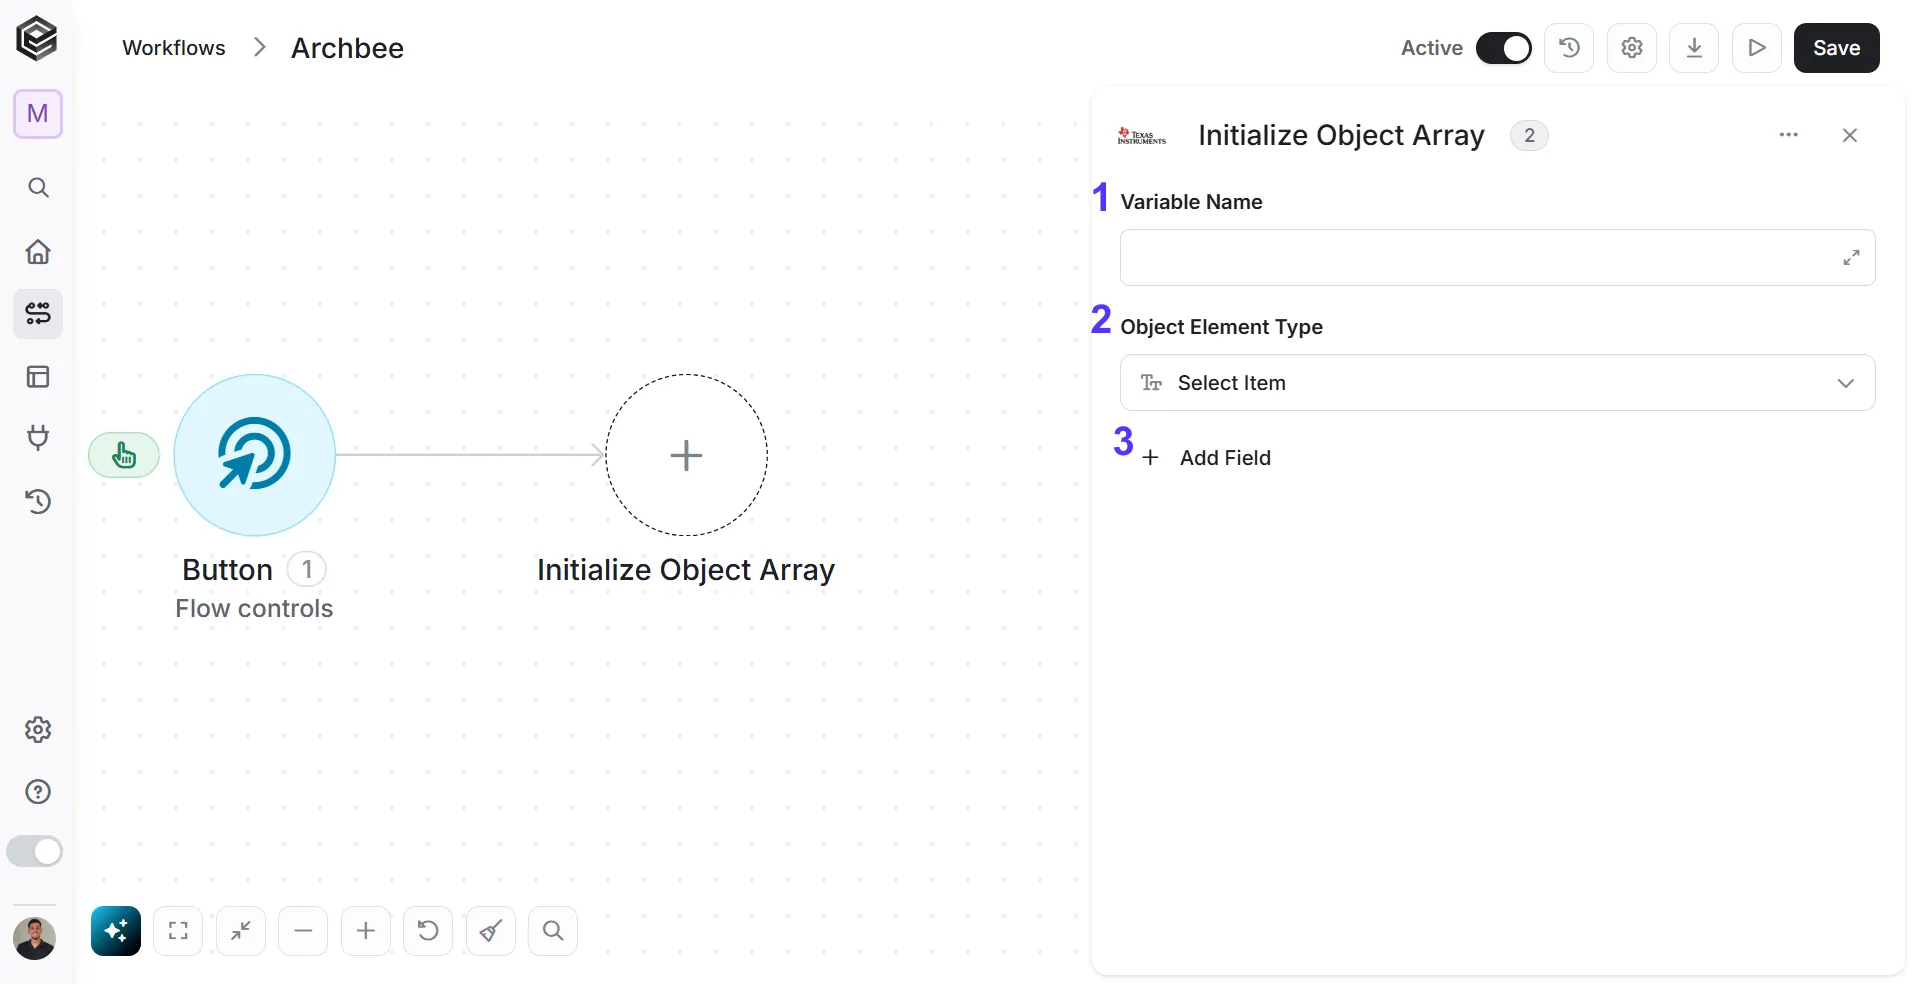Open the history icon in the sidebar
1916x984 pixels.
[x=38, y=501]
